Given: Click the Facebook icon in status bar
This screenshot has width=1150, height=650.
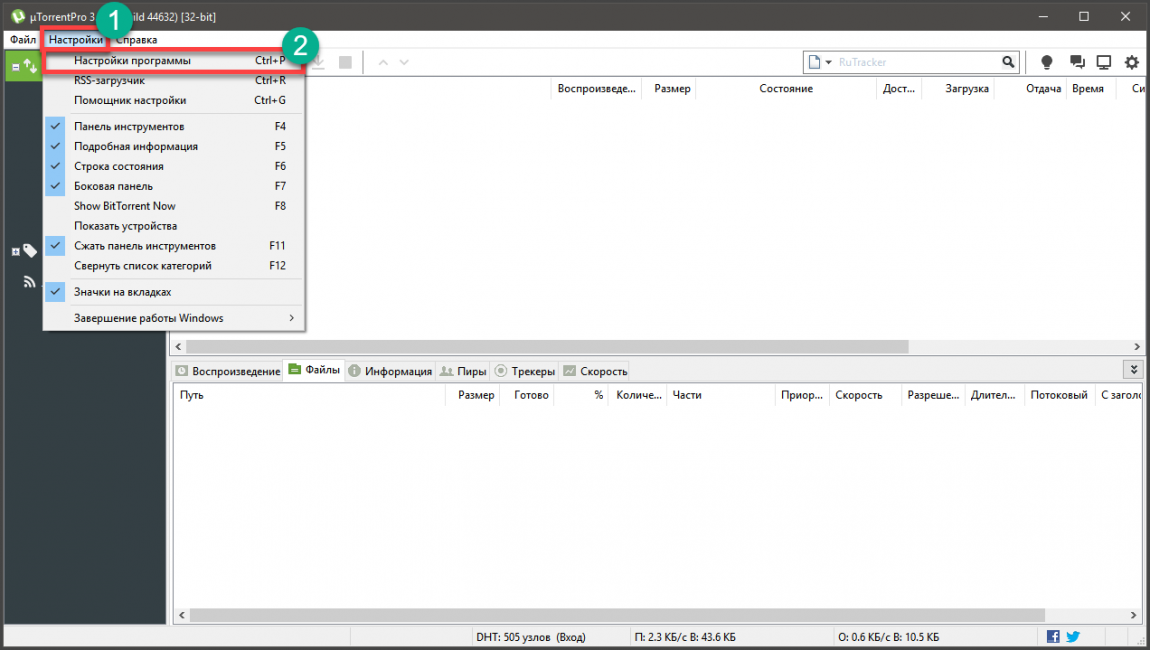Looking at the screenshot, I should pos(1053,637).
